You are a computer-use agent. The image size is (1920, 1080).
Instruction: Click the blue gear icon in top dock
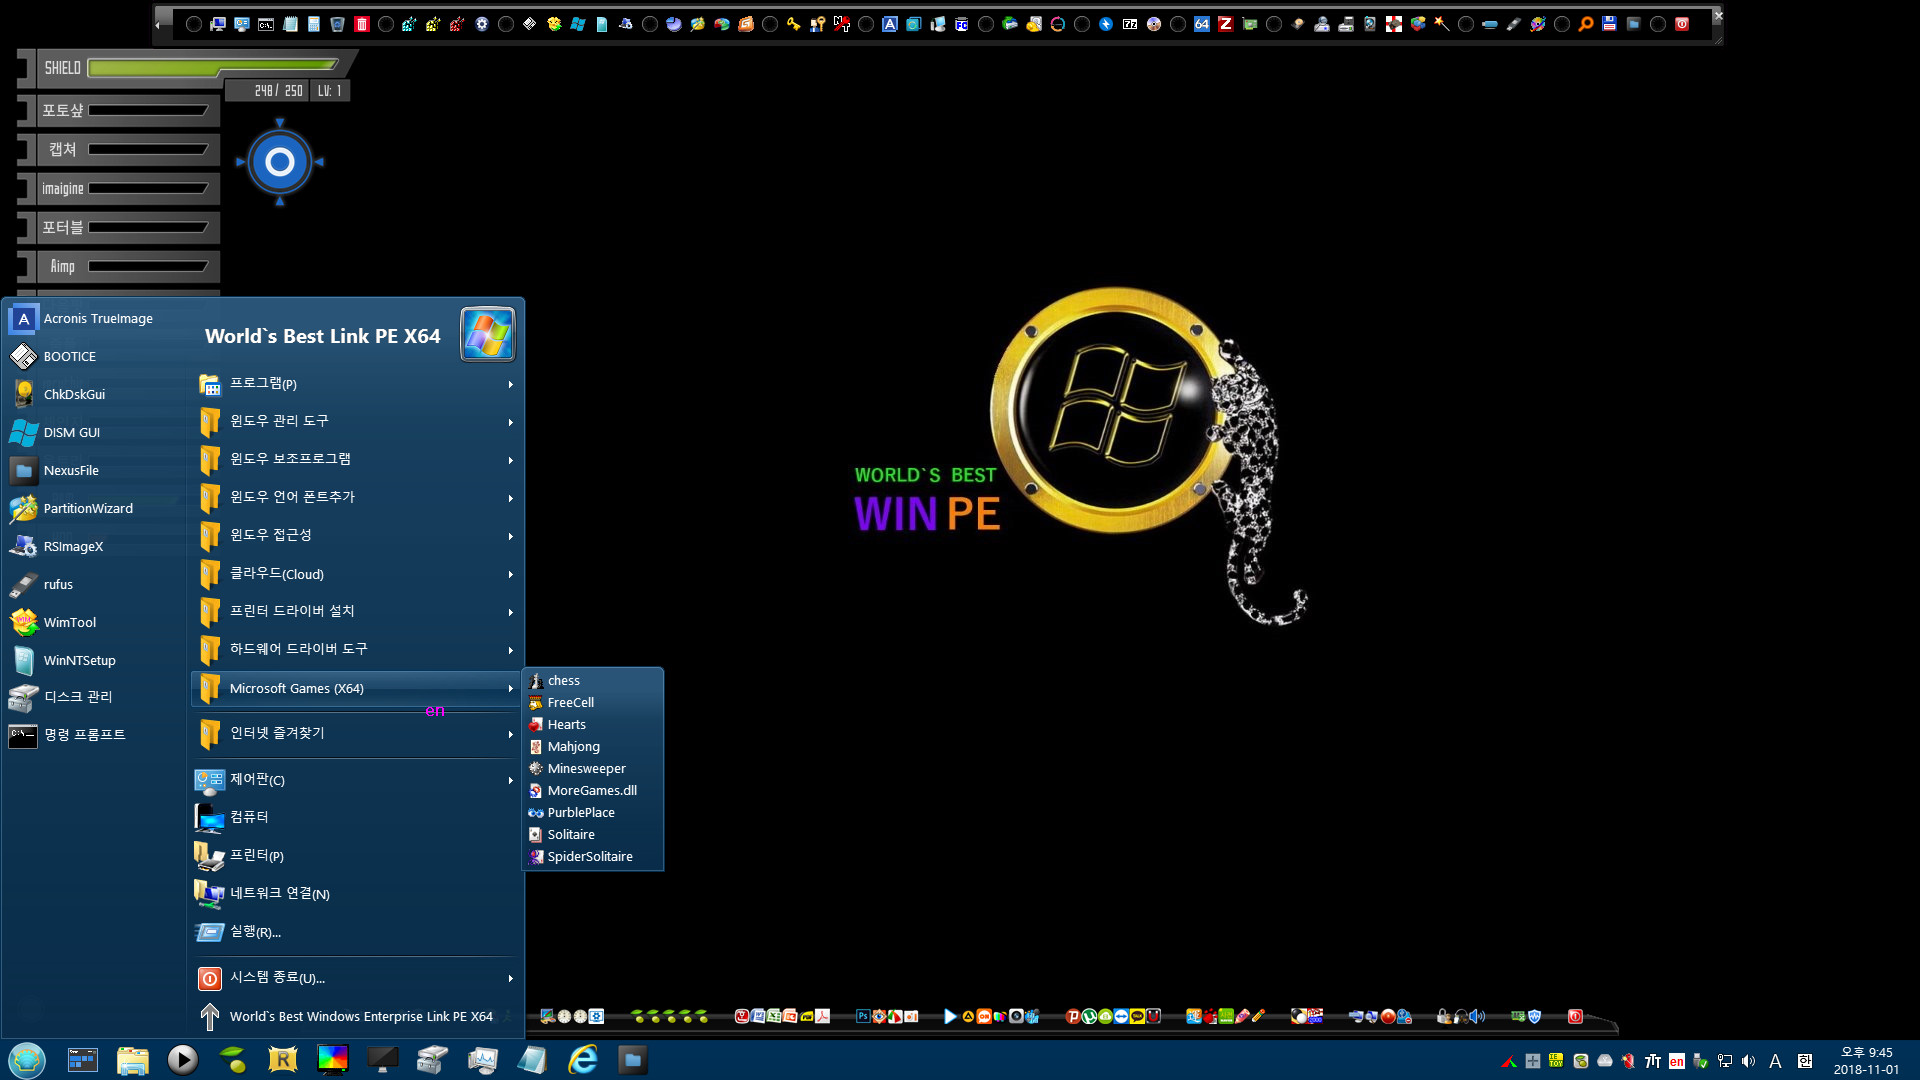point(481,24)
